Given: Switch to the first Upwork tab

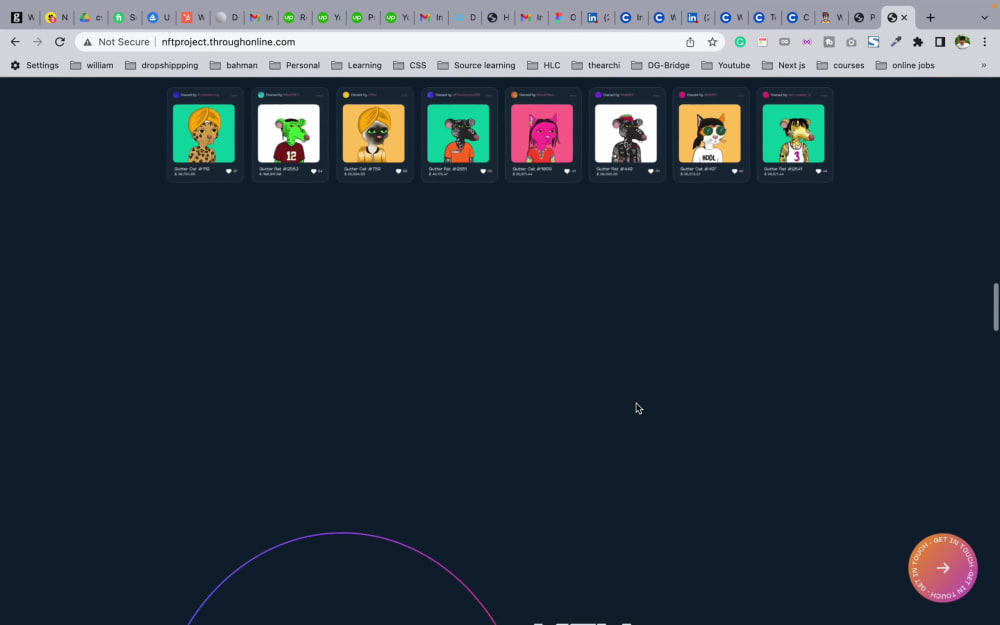Looking at the screenshot, I should (294, 18).
